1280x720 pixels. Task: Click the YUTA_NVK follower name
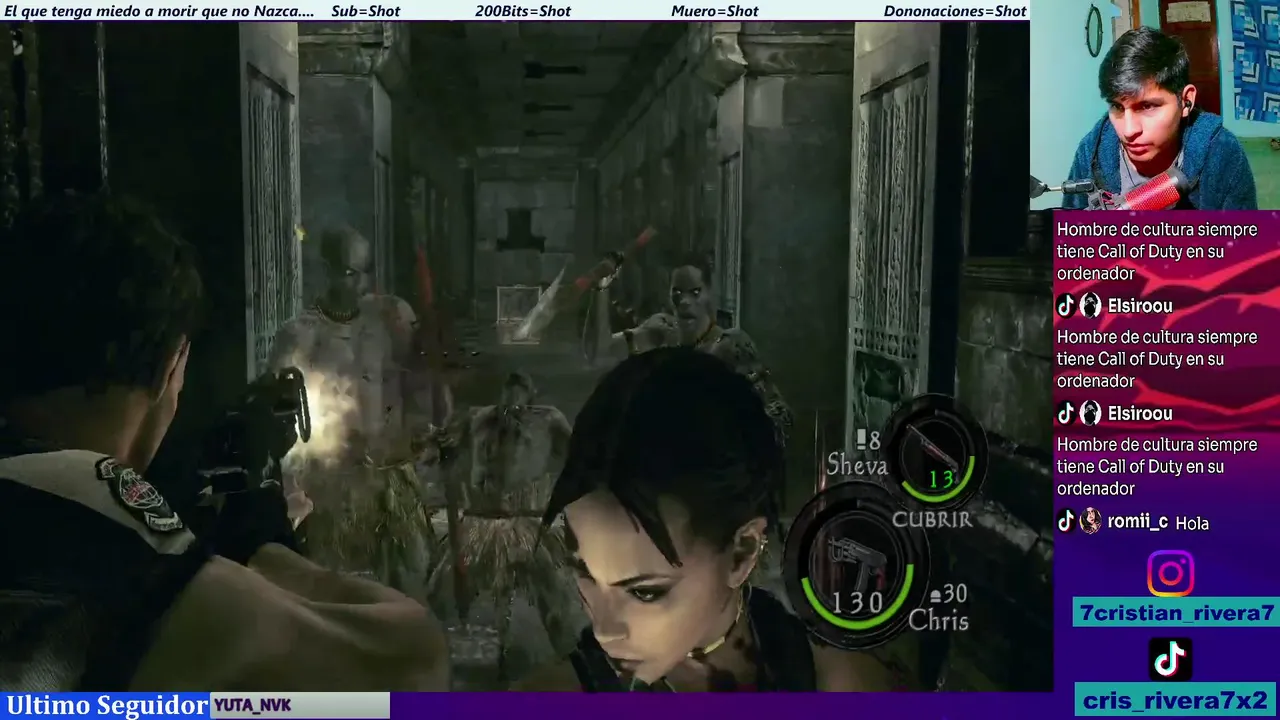pos(252,706)
